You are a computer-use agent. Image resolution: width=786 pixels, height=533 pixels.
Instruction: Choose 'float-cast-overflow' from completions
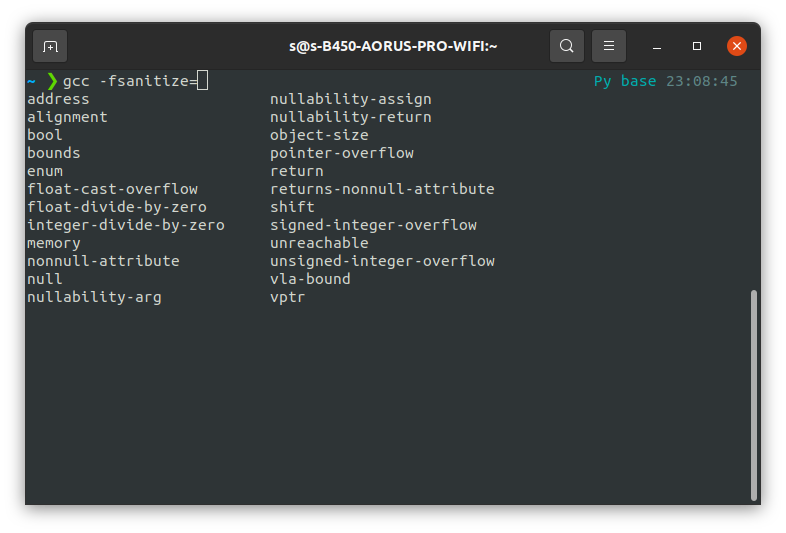point(112,189)
